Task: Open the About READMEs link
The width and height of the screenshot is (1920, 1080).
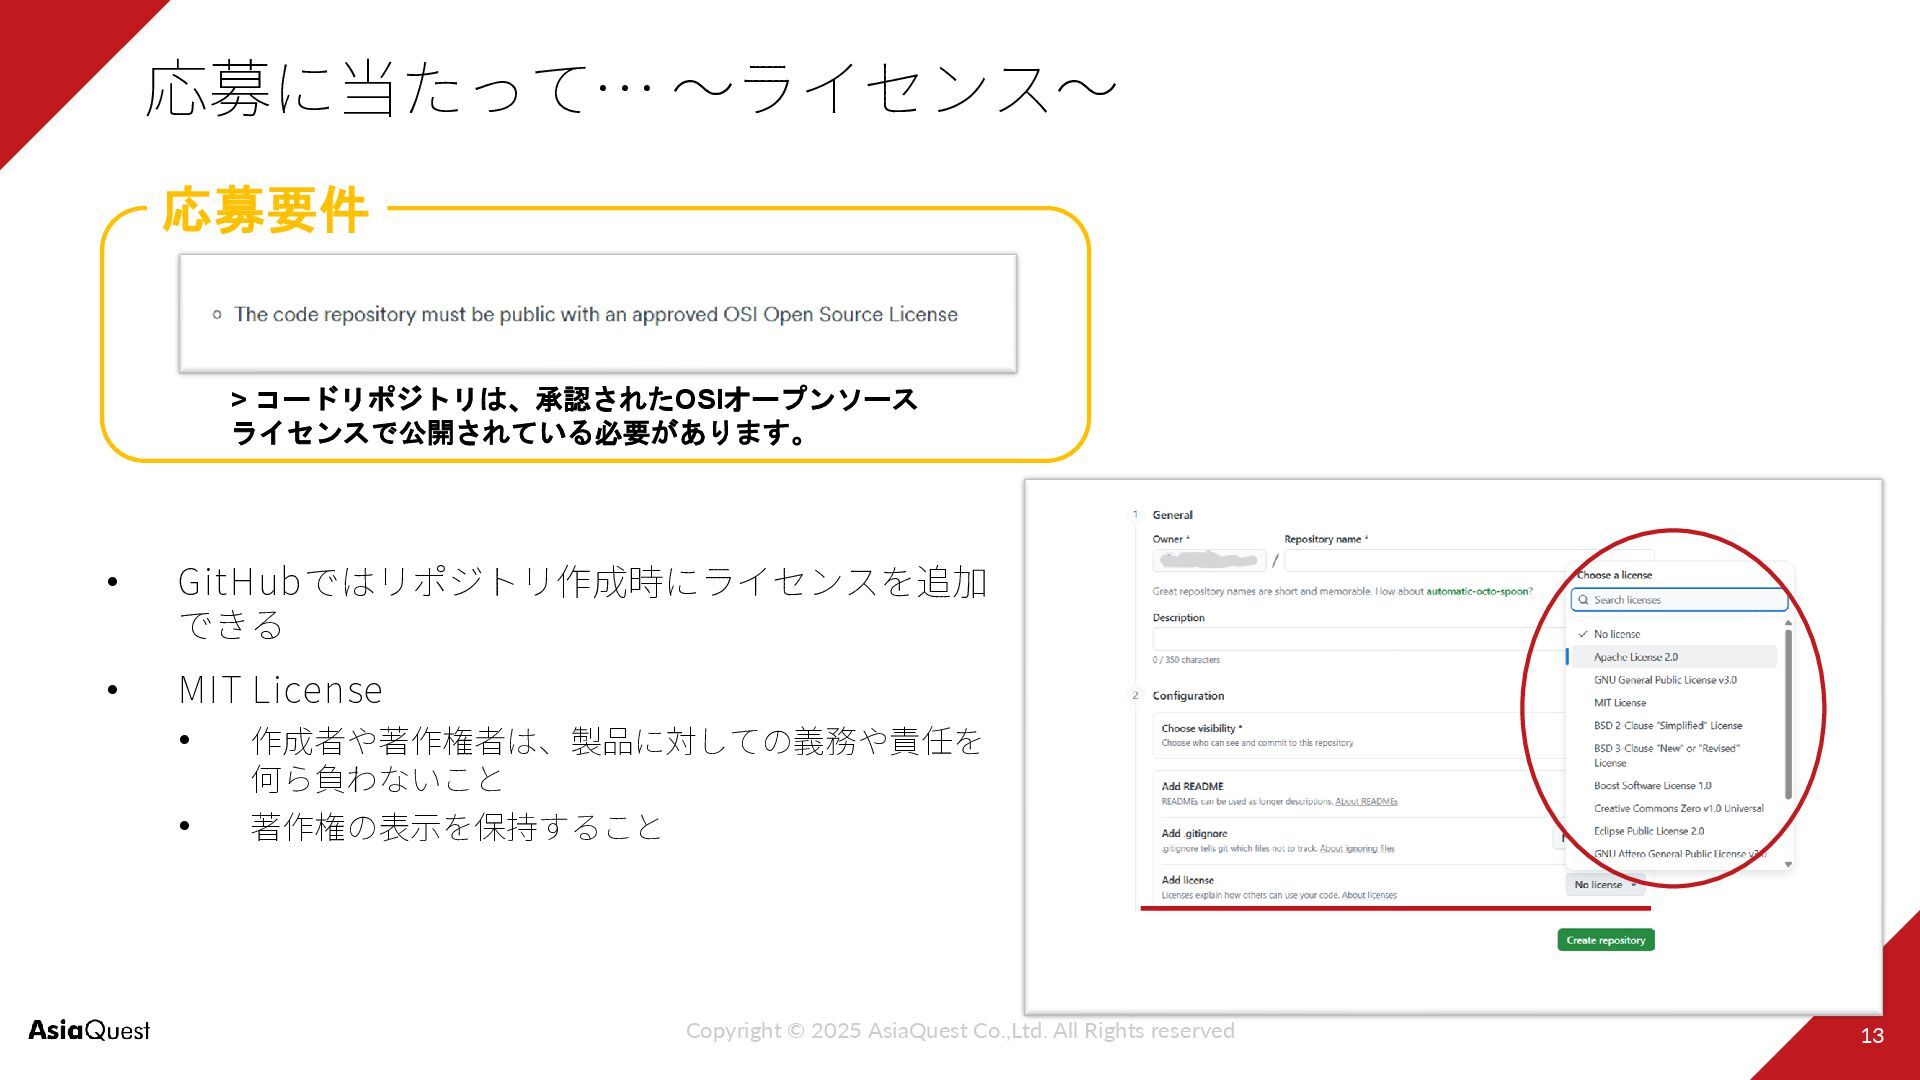Action: (1366, 802)
